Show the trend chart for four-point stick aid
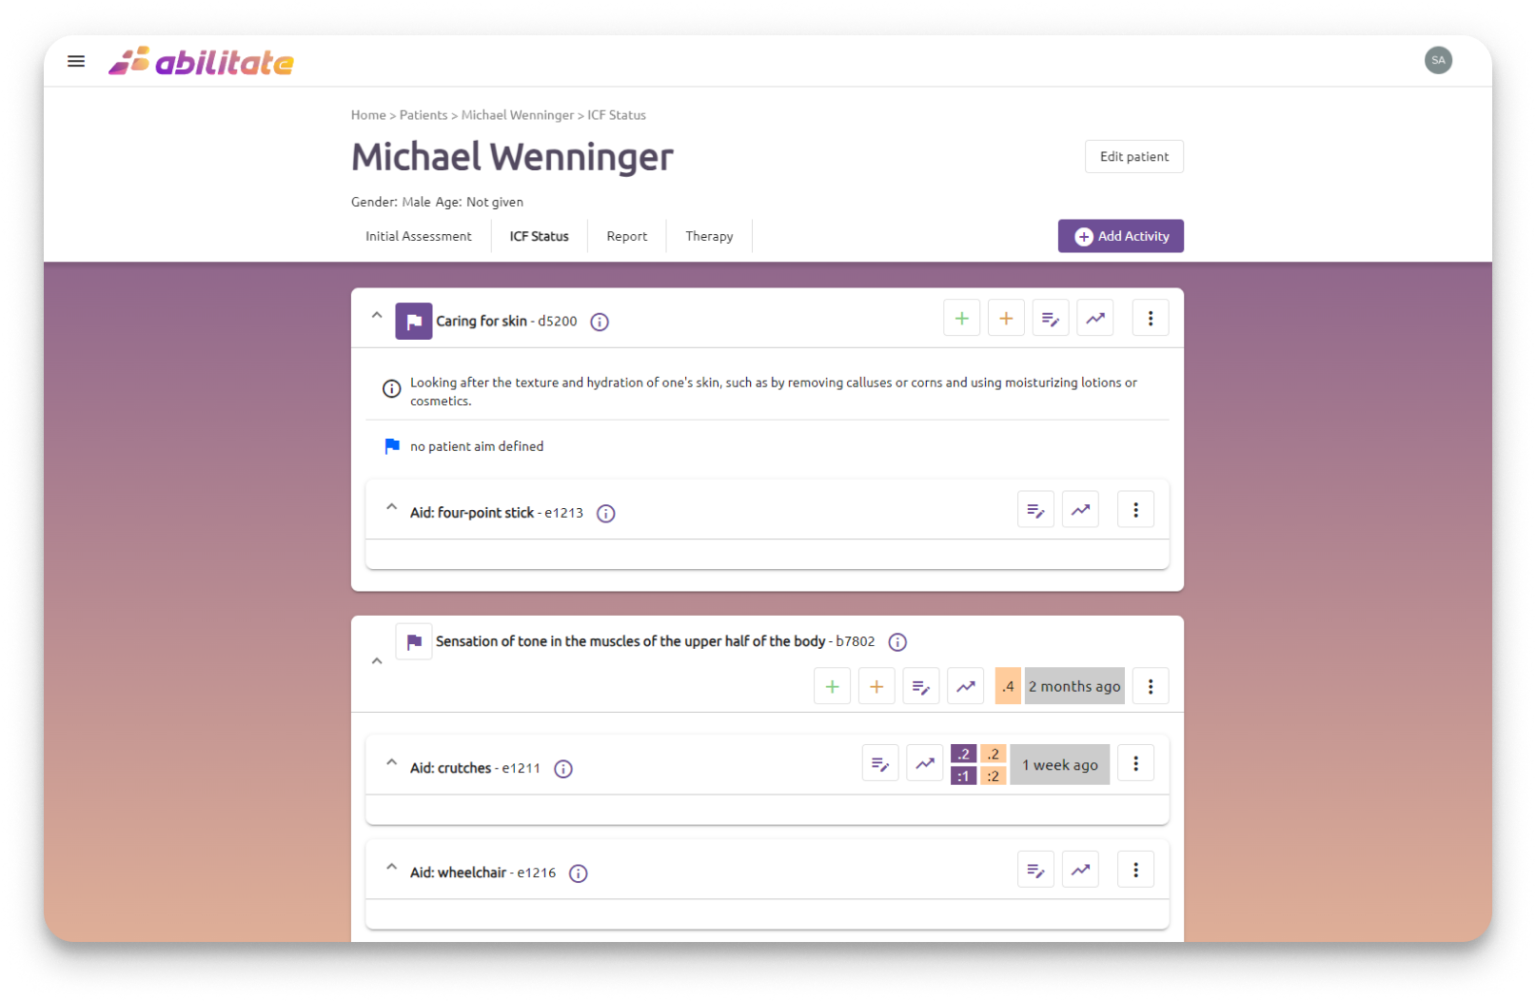The width and height of the screenshot is (1536, 1001). click(x=1080, y=510)
